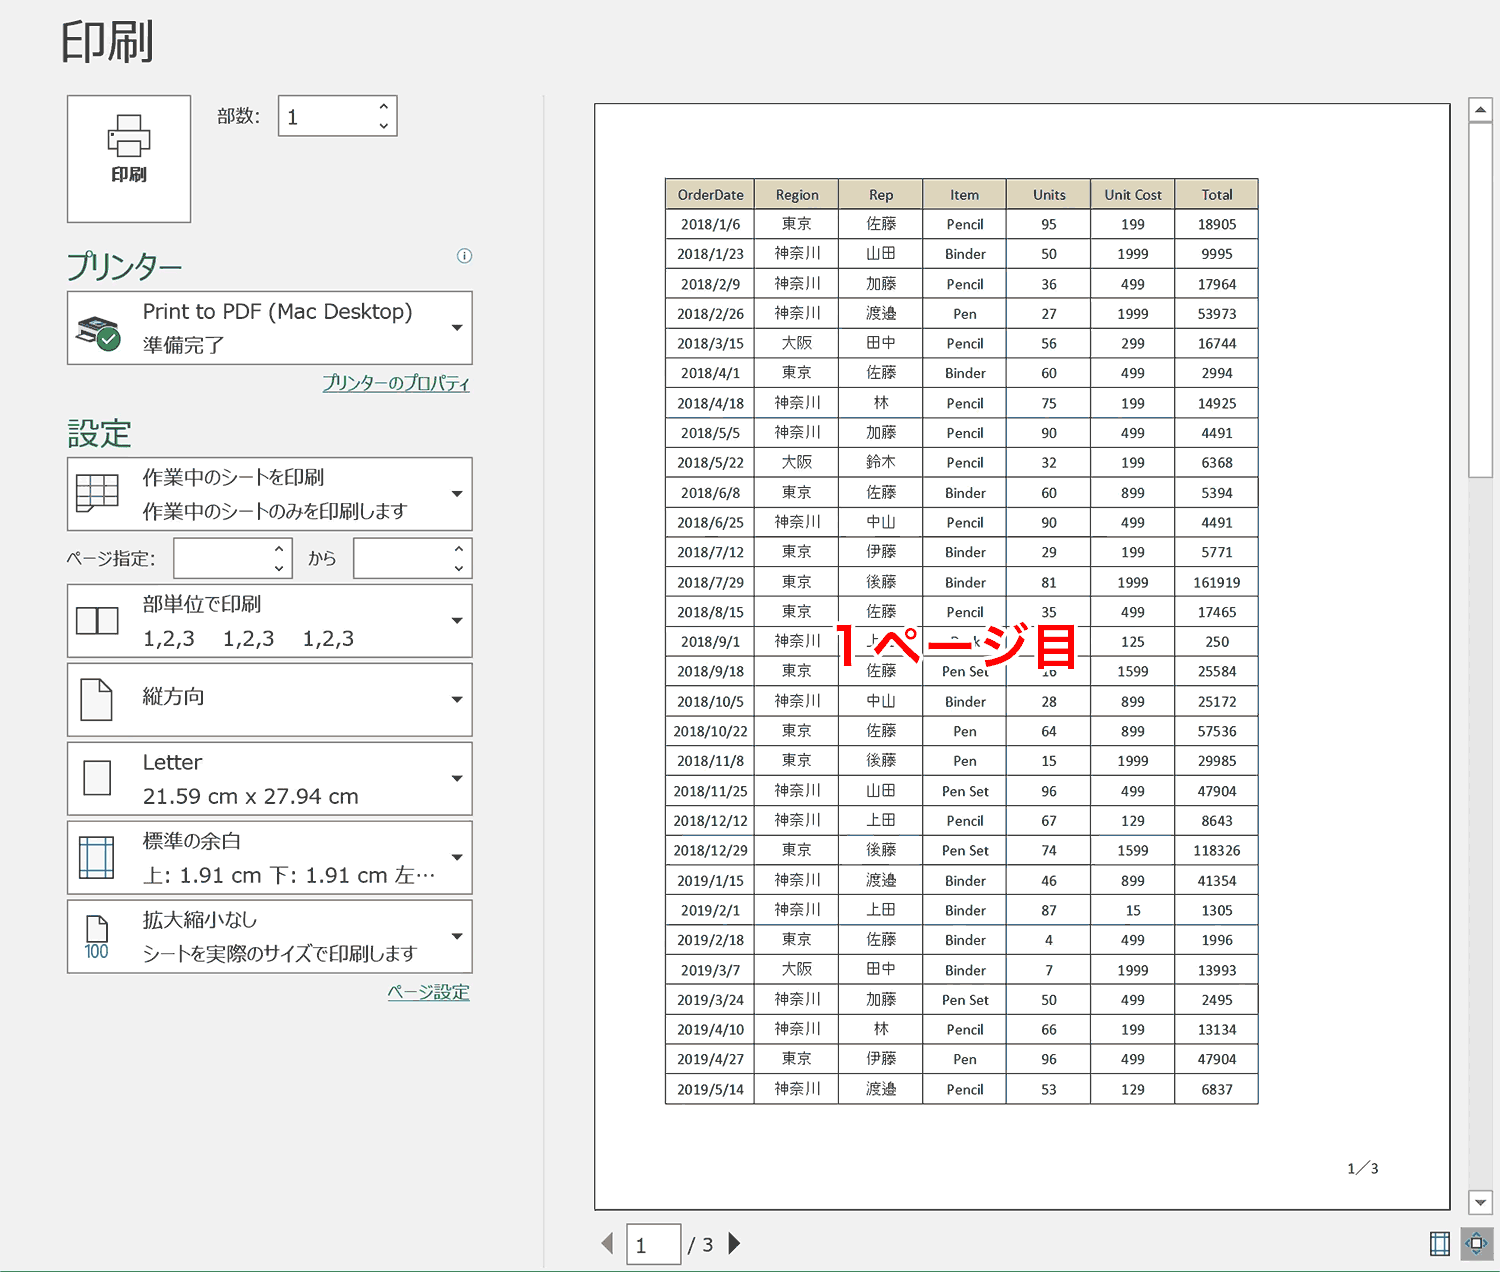The width and height of the screenshot is (1500, 1272).
Task: Increase the 部数 copies count
Action: pyautogui.click(x=384, y=107)
